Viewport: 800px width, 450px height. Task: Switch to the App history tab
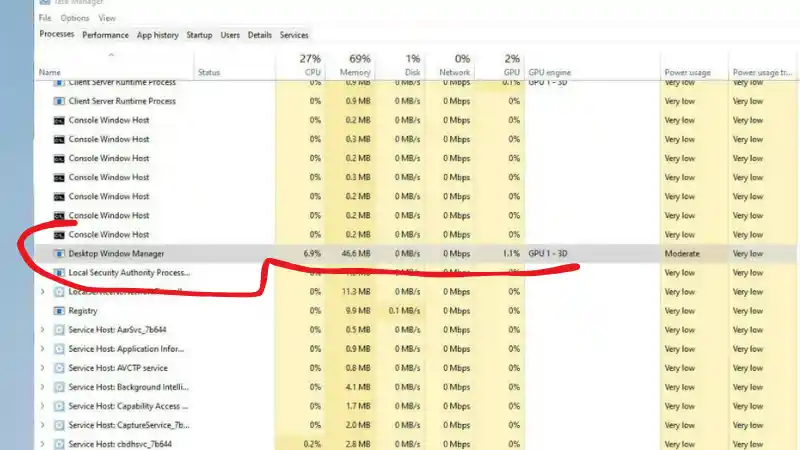[157, 35]
